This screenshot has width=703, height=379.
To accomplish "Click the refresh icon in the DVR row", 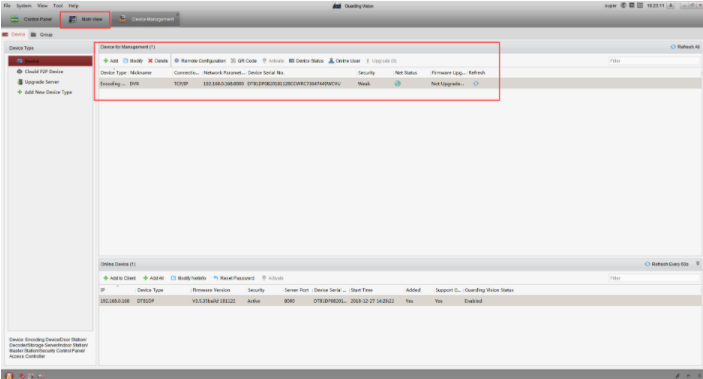I will pyautogui.click(x=476, y=83).
